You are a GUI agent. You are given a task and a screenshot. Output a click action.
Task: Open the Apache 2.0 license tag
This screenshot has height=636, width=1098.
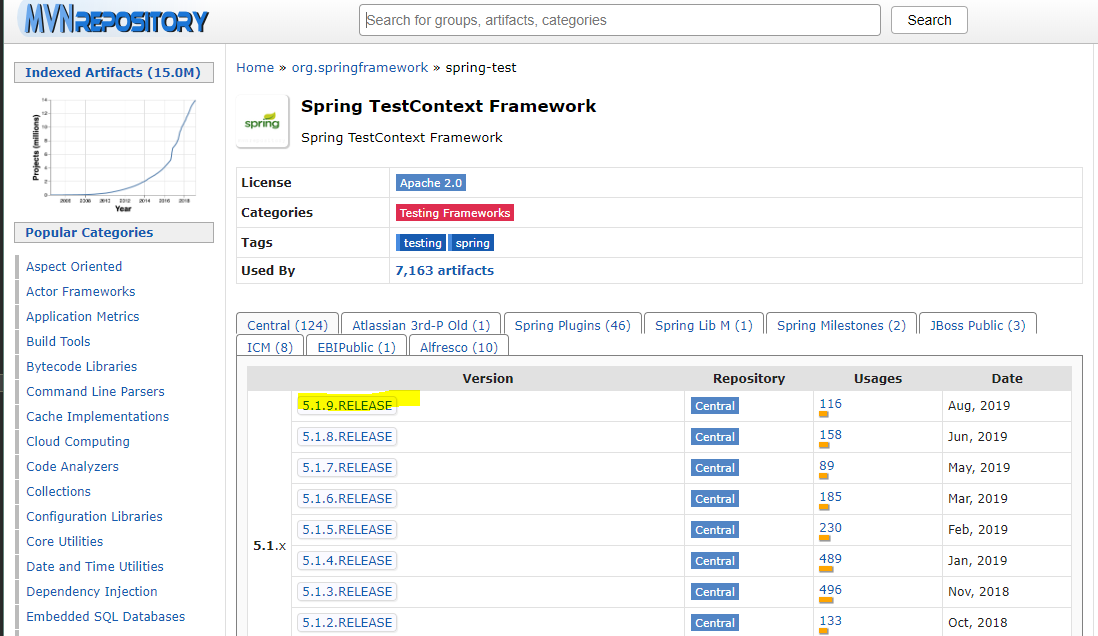tap(431, 183)
